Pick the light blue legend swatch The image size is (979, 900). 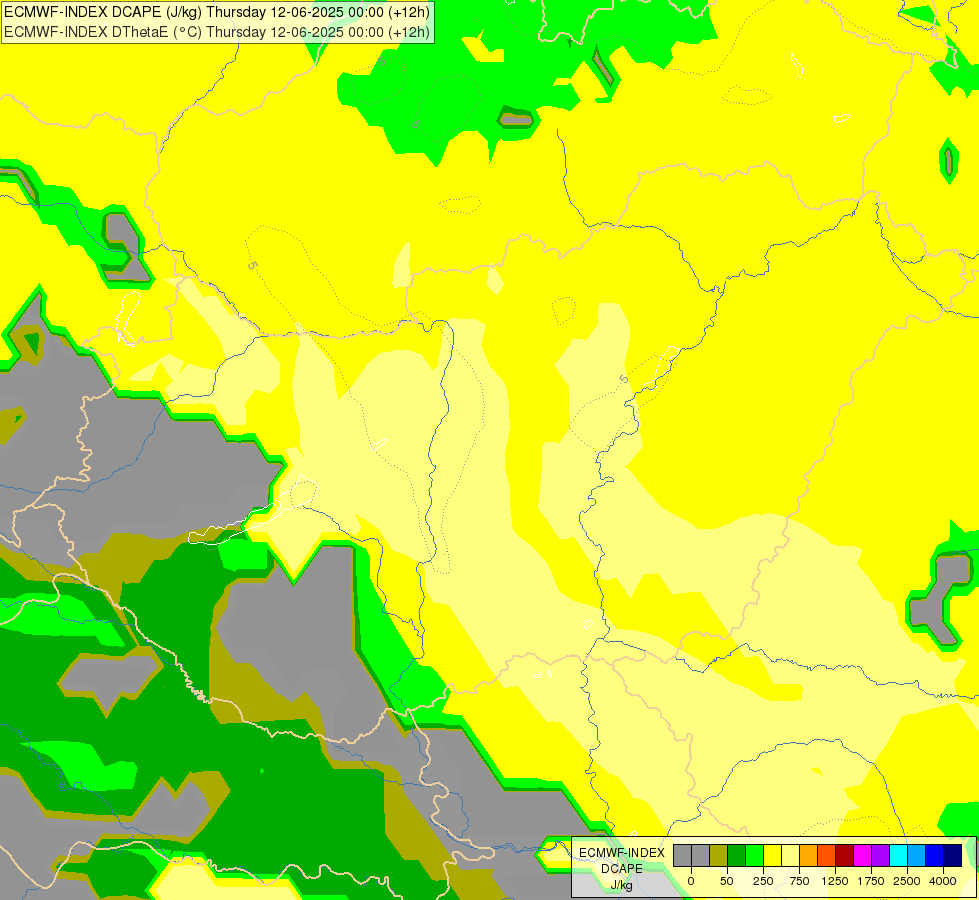pos(917,855)
